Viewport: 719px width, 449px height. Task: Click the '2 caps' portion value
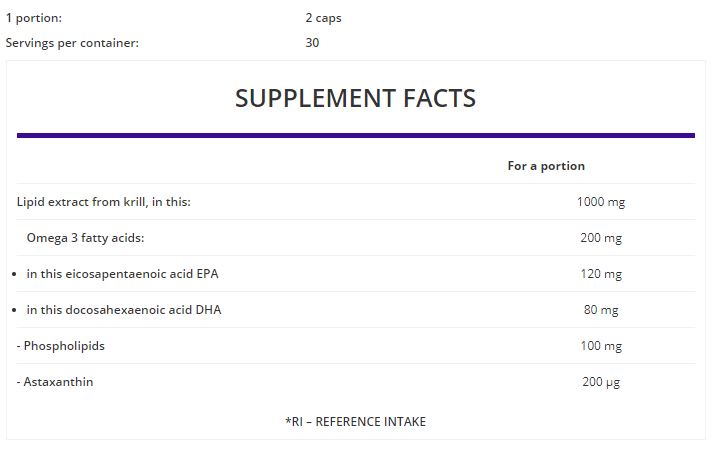pos(323,18)
